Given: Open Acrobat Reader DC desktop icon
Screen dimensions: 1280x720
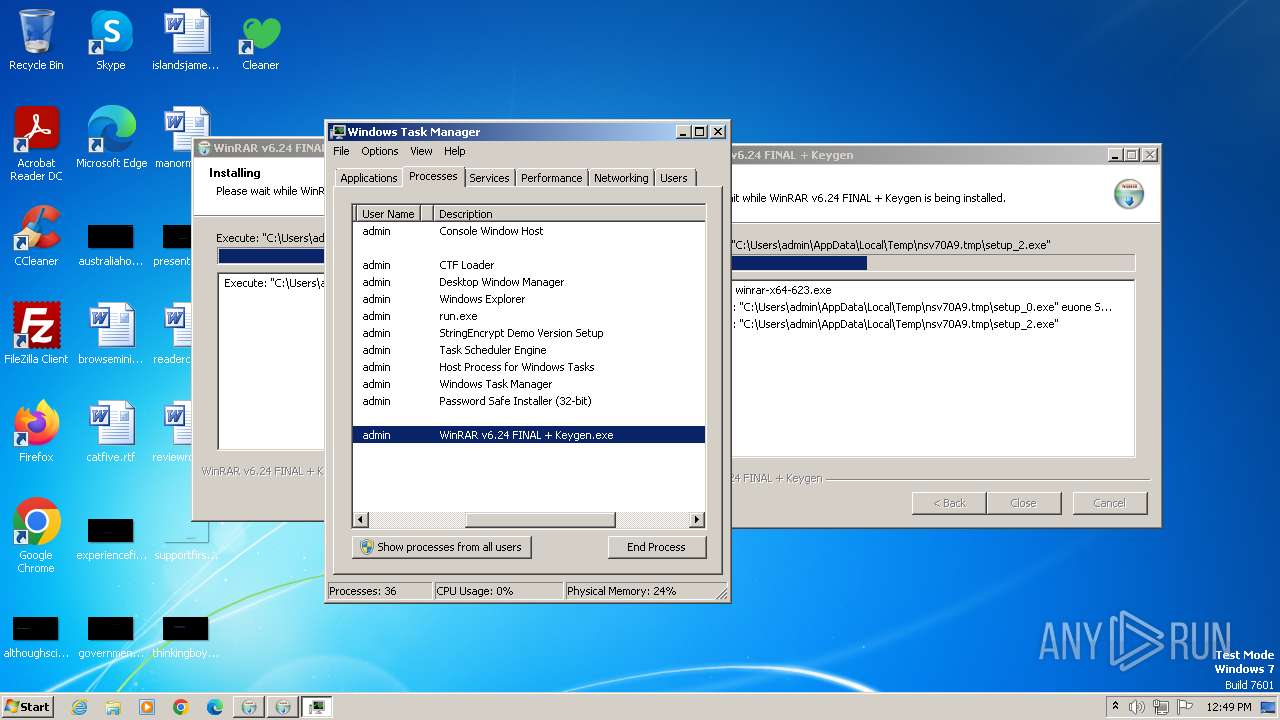Looking at the screenshot, I should click(x=36, y=144).
